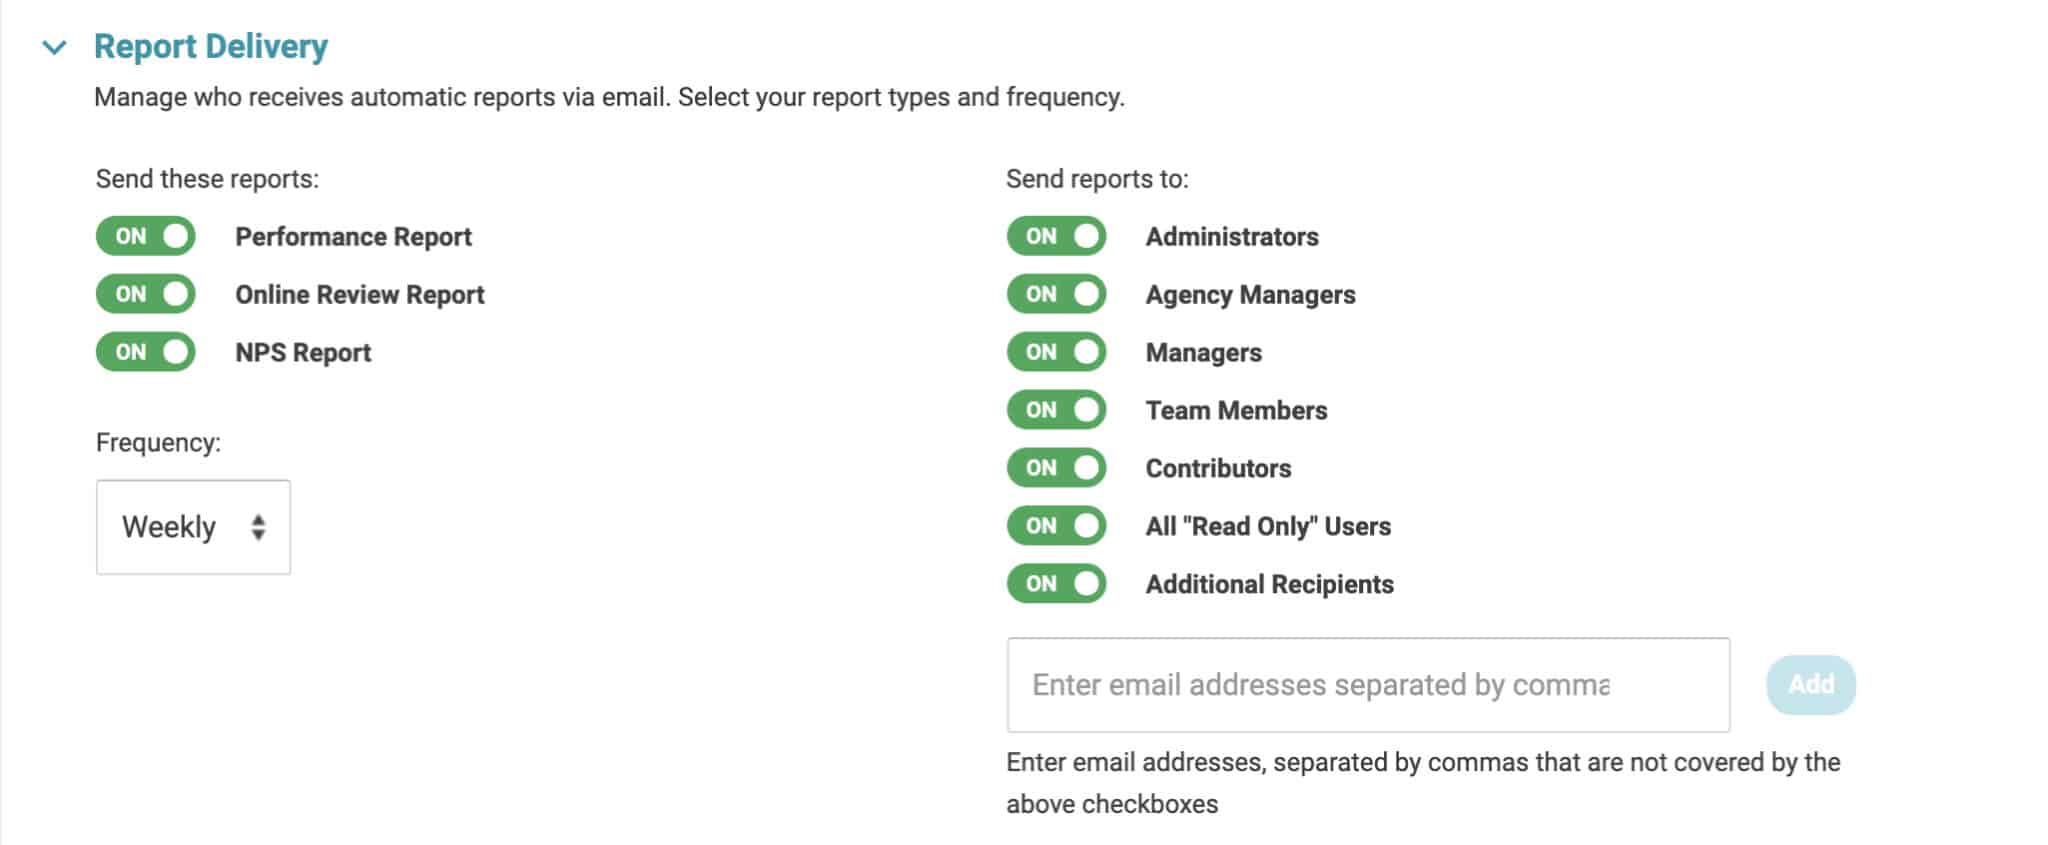Screen dimensions: 2048x845
Task: Click the Report Delivery heading
Action: (x=211, y=46)
